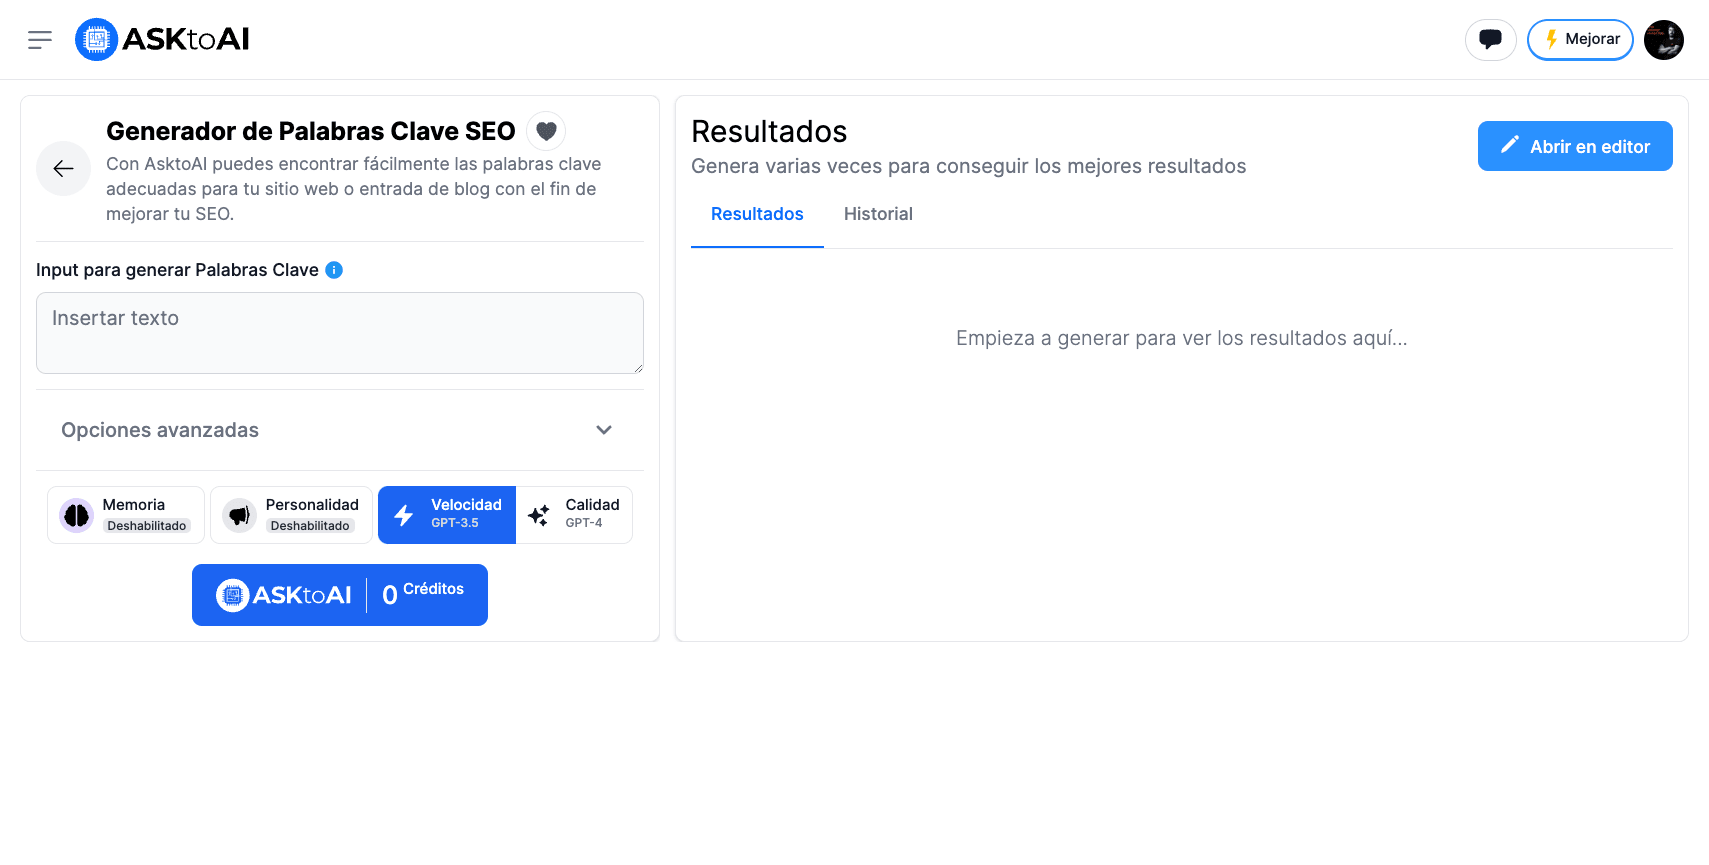Click 'Empieza a generar para ver los resultados aquí...' text
The width and height of the screenshot is (1709, 865).
[1182, 338]
